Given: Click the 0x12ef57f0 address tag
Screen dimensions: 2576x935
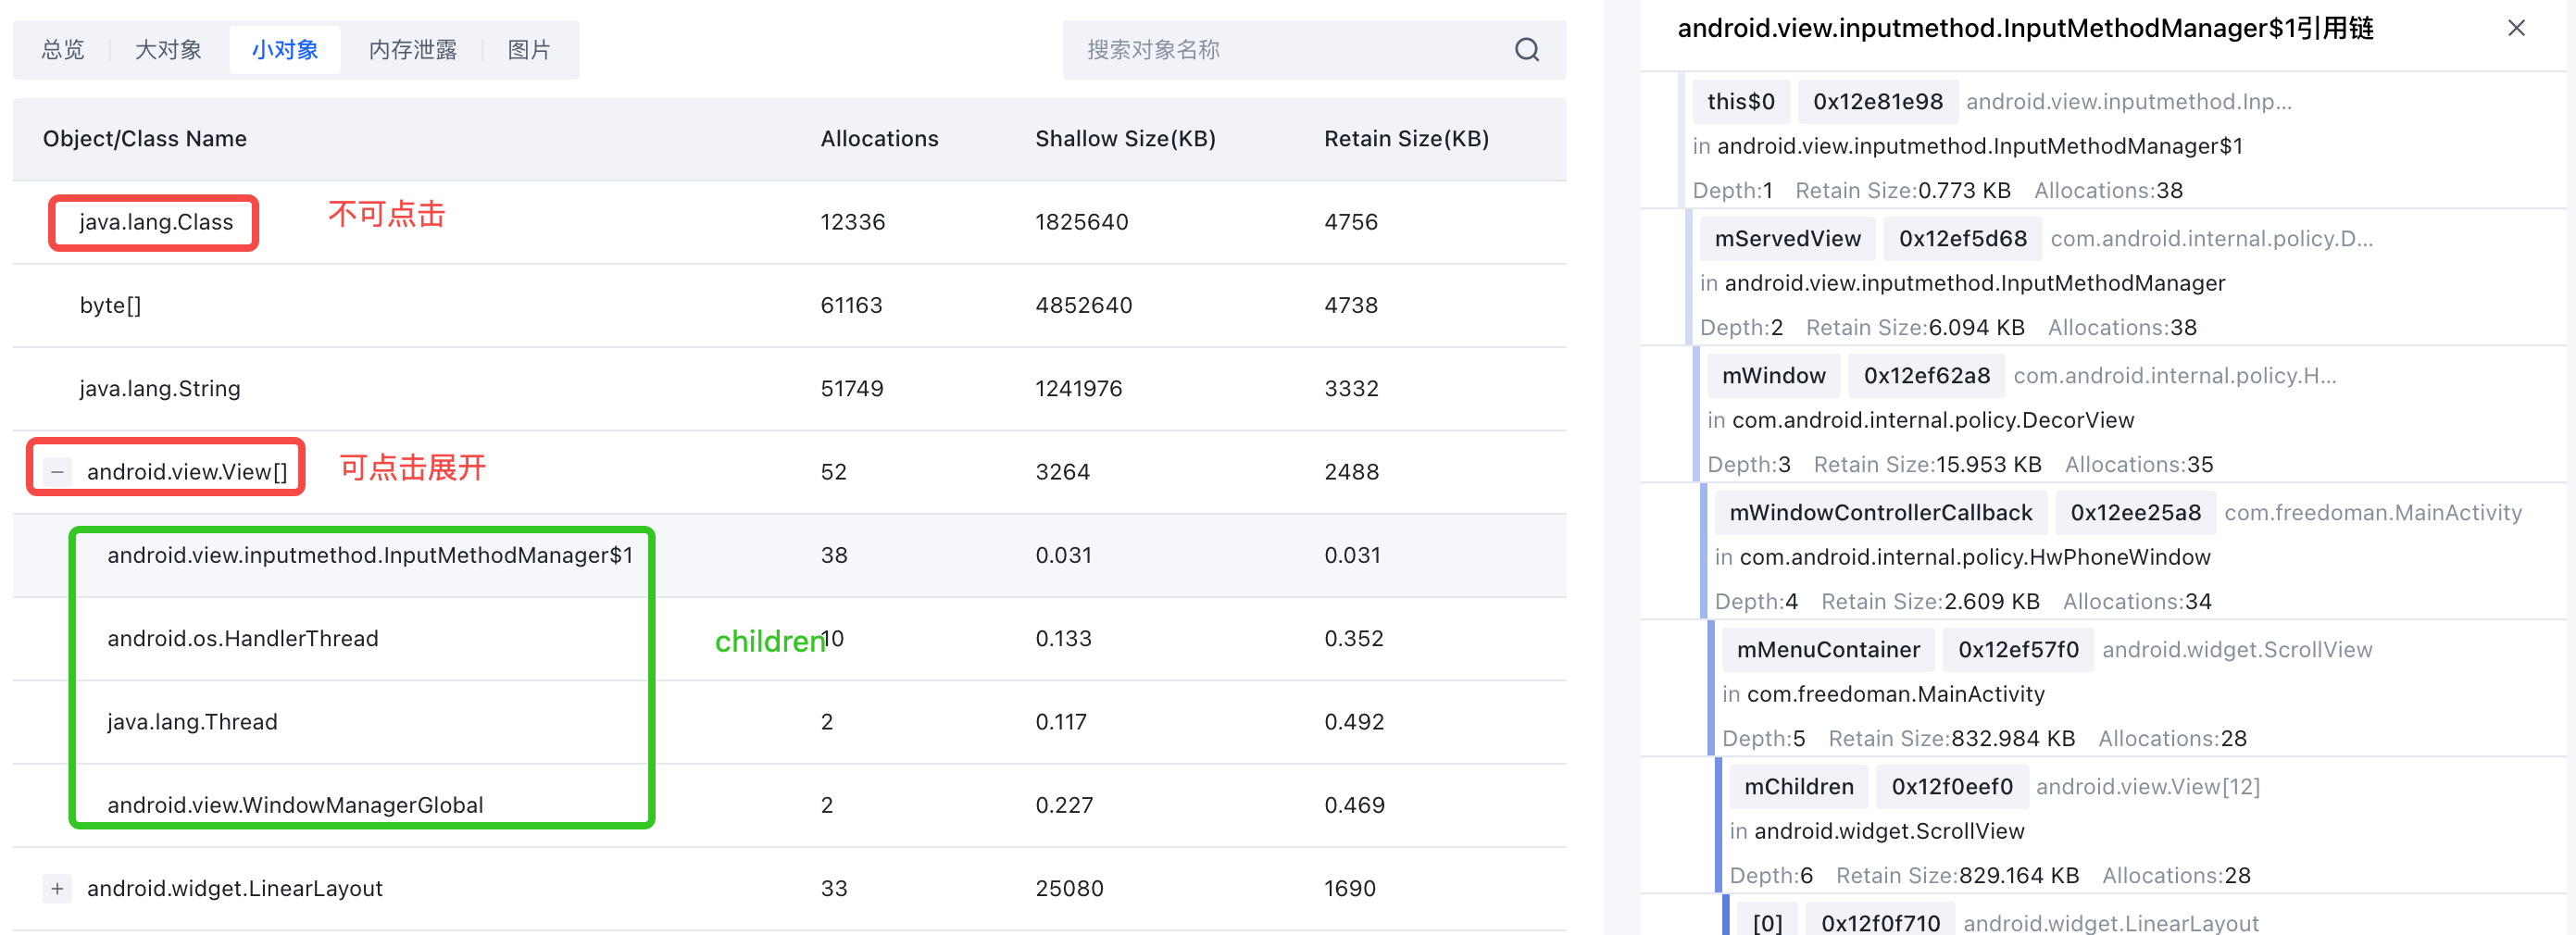Looking at the screenshot, I should point(2018,650).
